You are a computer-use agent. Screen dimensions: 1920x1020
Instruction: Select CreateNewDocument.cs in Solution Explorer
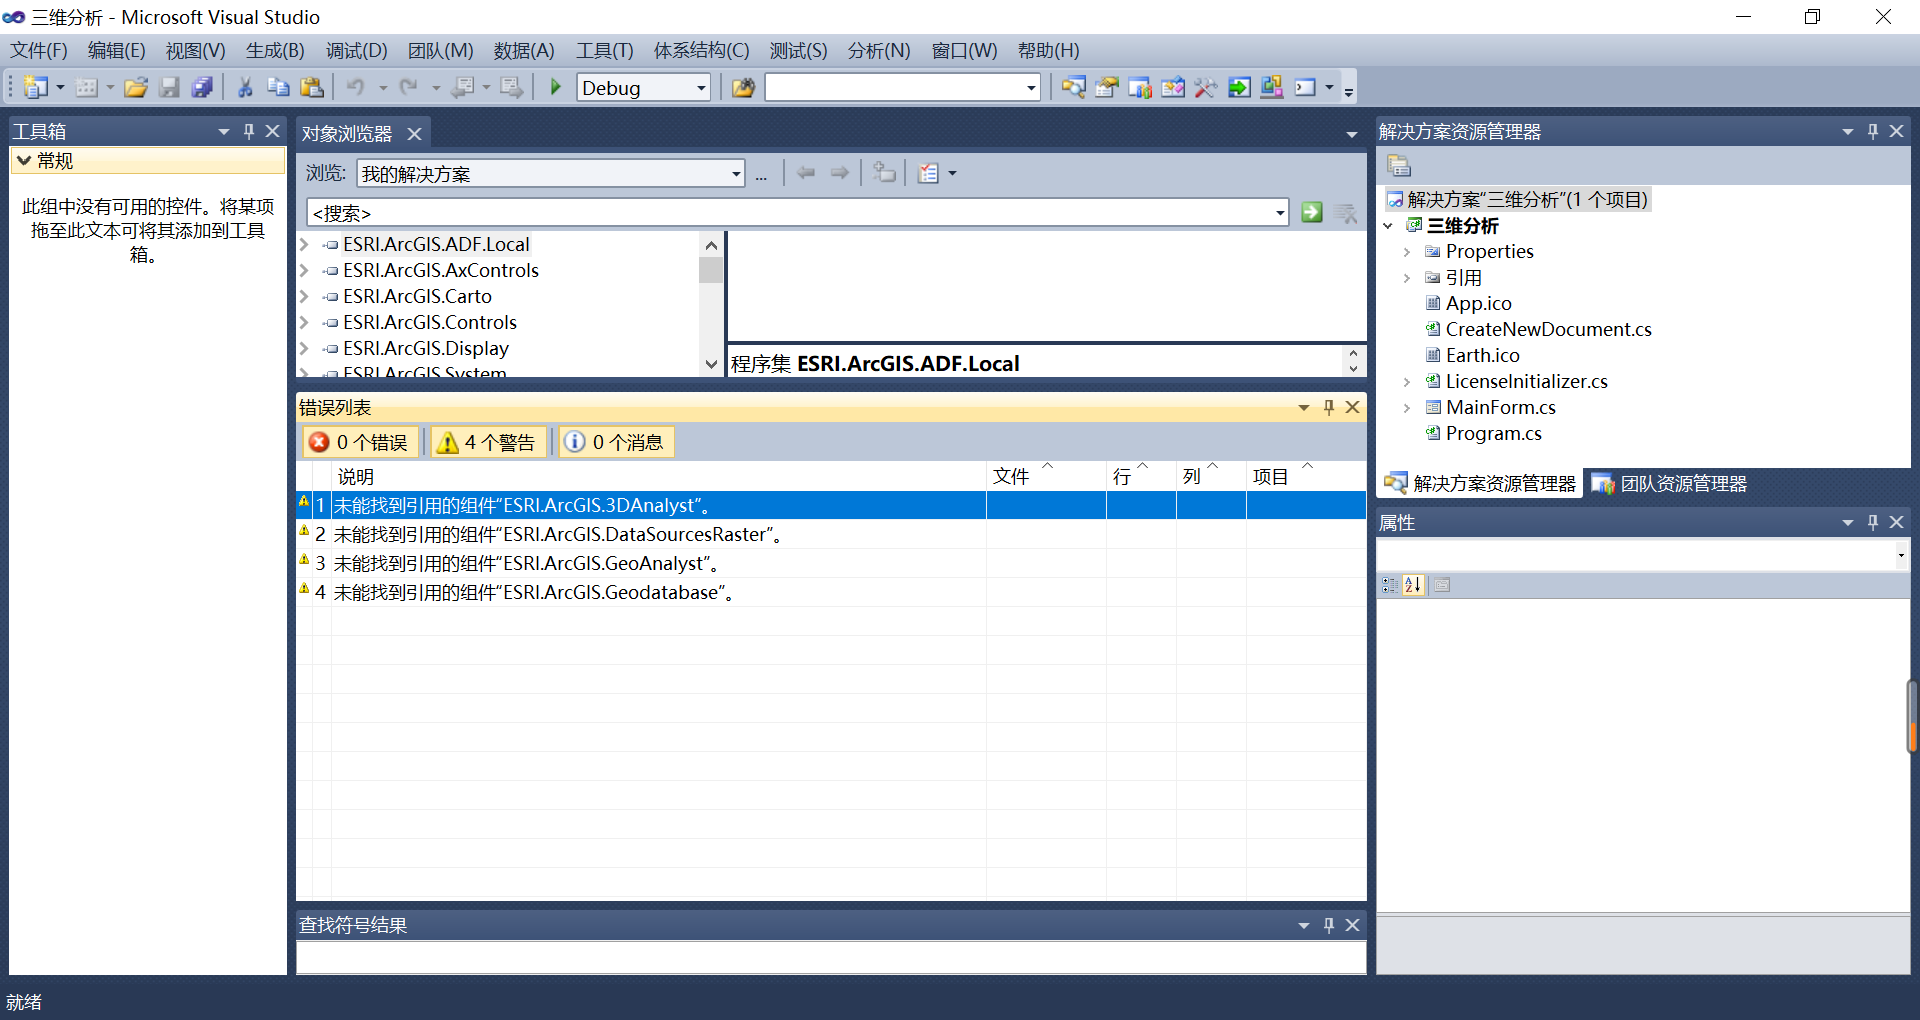pyautogui.click(x=1548, y=330)
